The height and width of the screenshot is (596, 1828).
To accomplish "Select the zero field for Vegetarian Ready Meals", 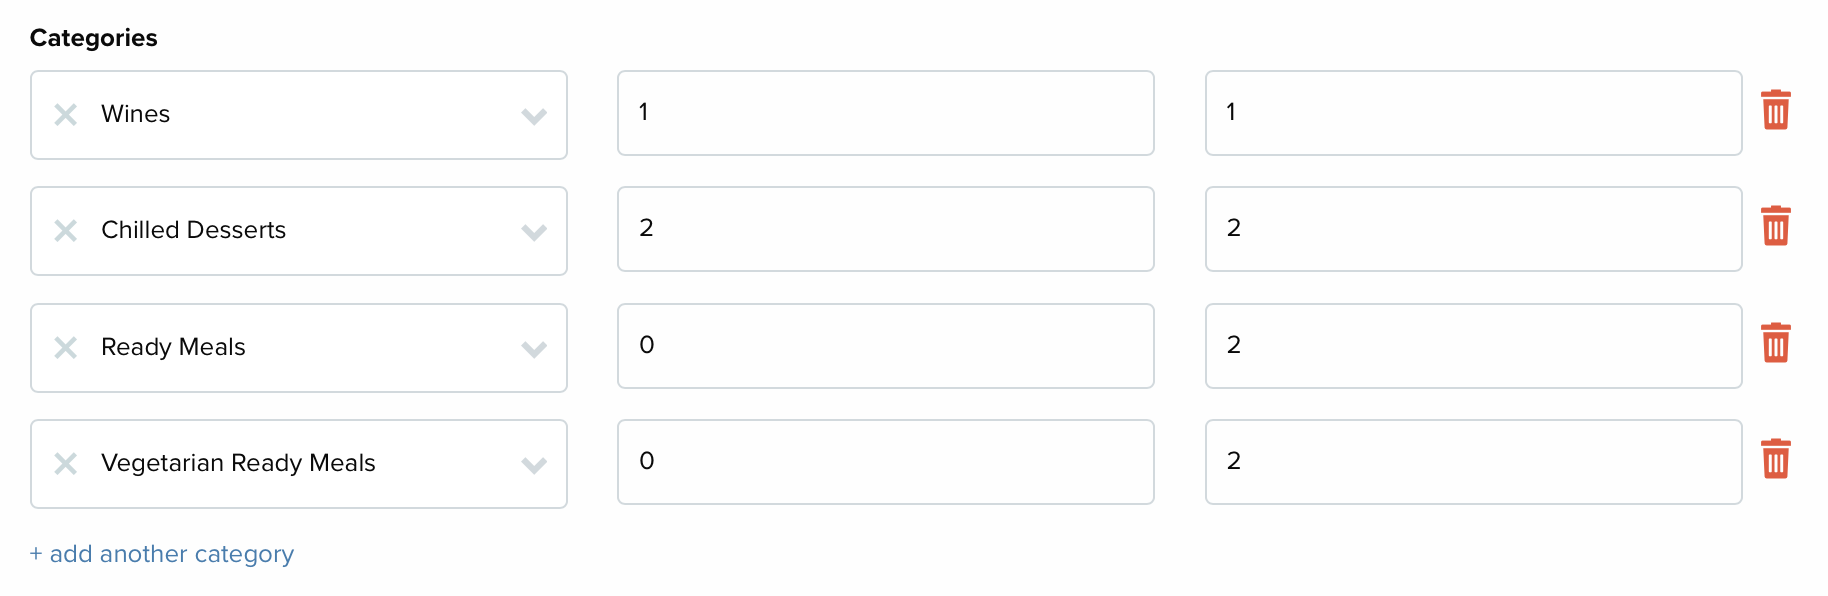I will click(886, 462).
